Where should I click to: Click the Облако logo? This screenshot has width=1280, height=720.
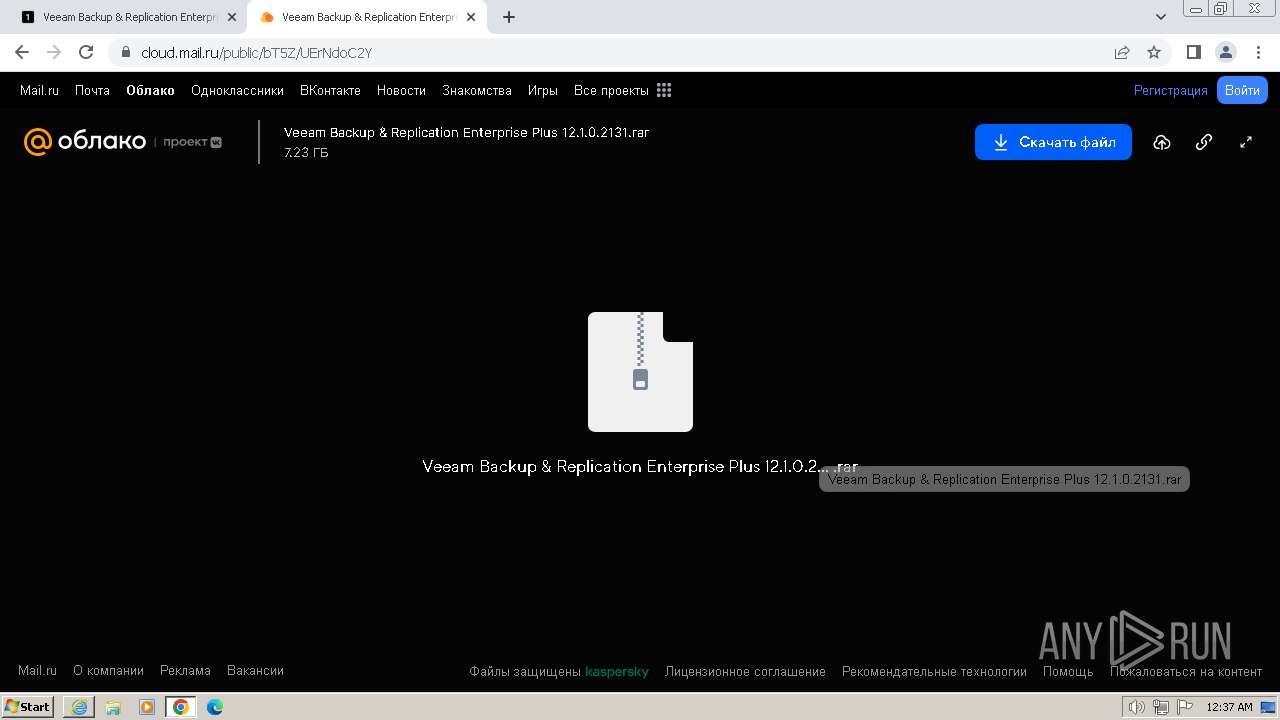[85, 142]
